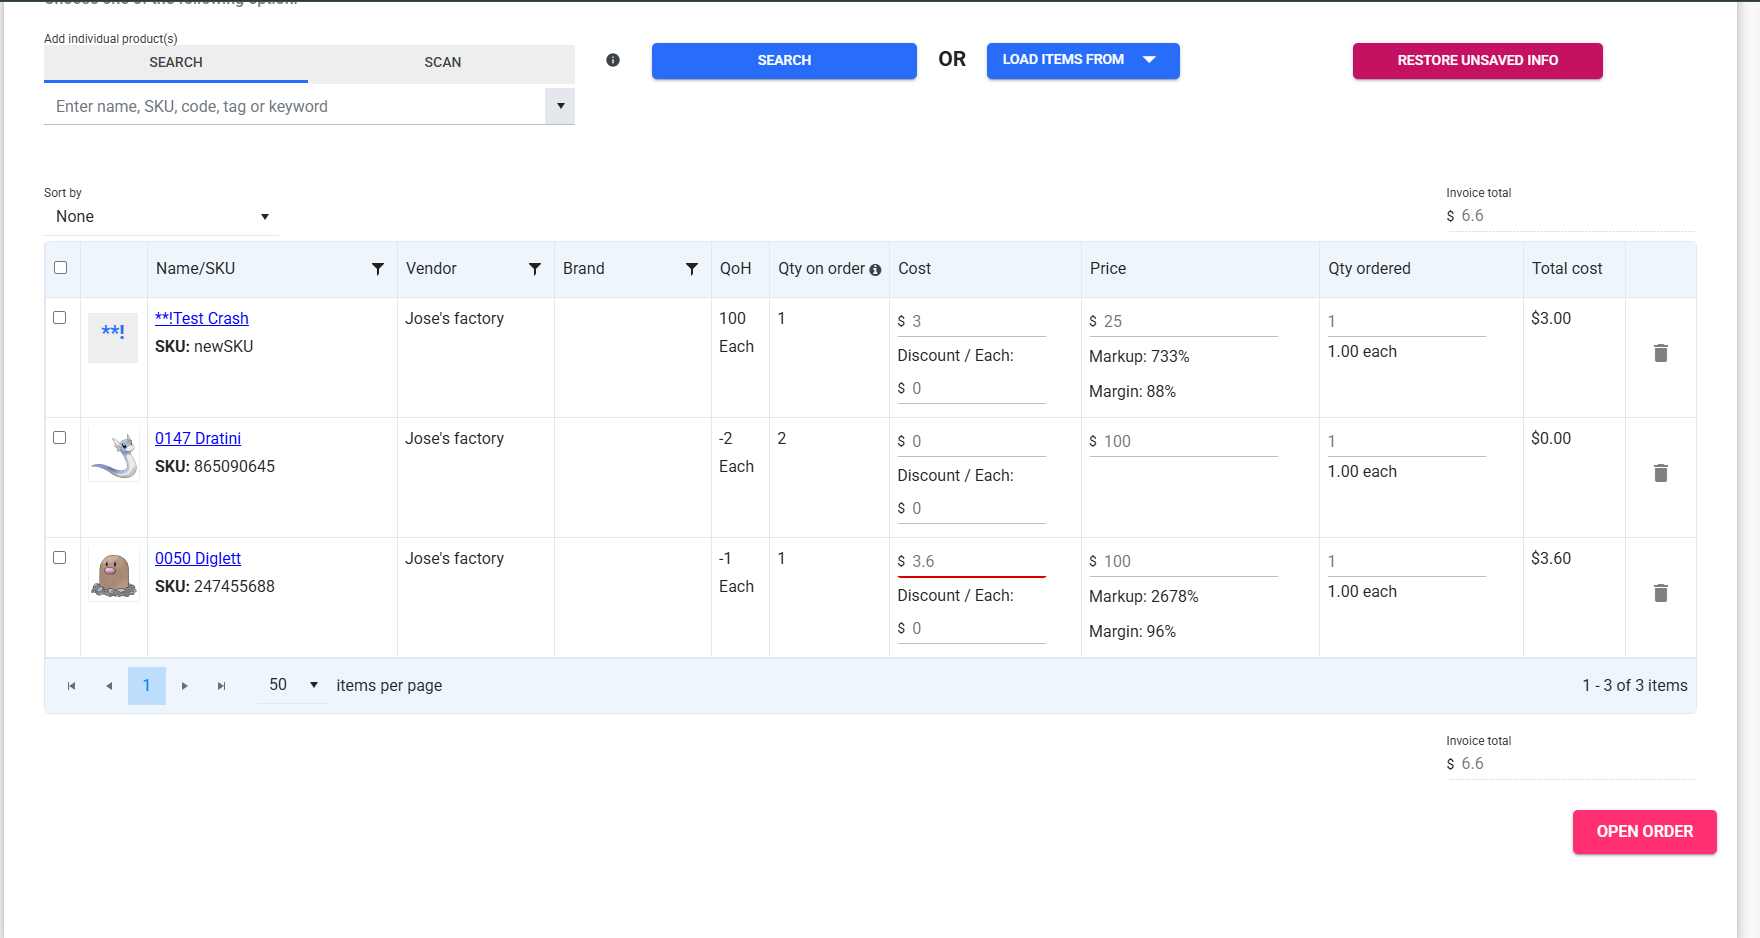The image size is (1760, 938).
Task: Select the Search tab
Action: tap(176, 62)
